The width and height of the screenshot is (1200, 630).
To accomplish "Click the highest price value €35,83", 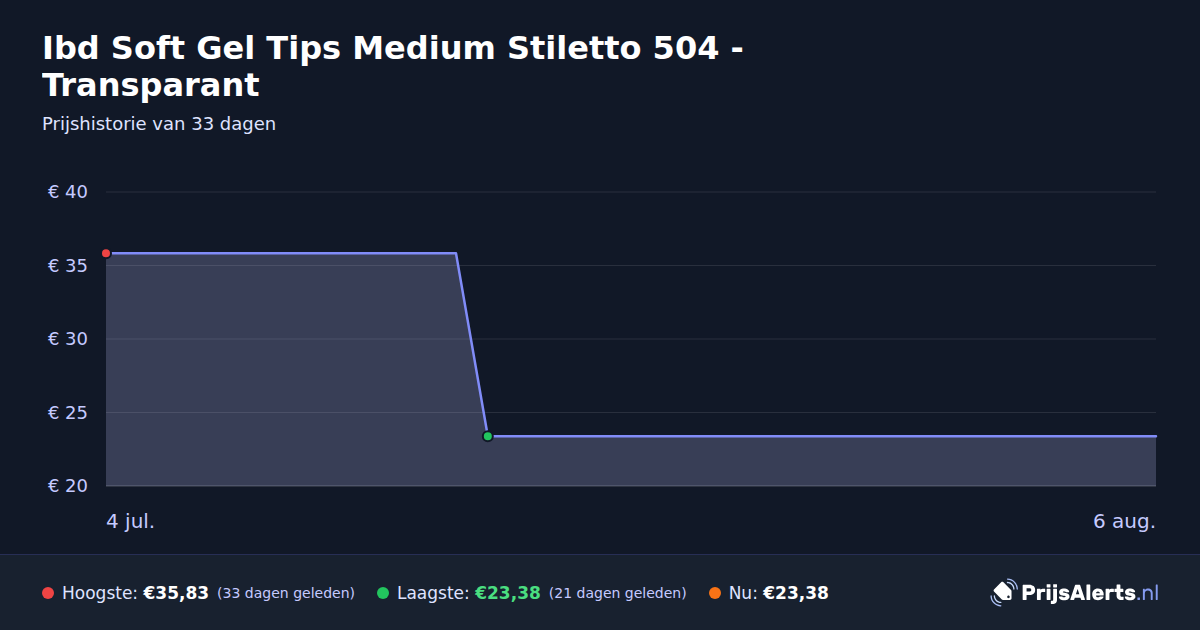I will click(176, 593).
